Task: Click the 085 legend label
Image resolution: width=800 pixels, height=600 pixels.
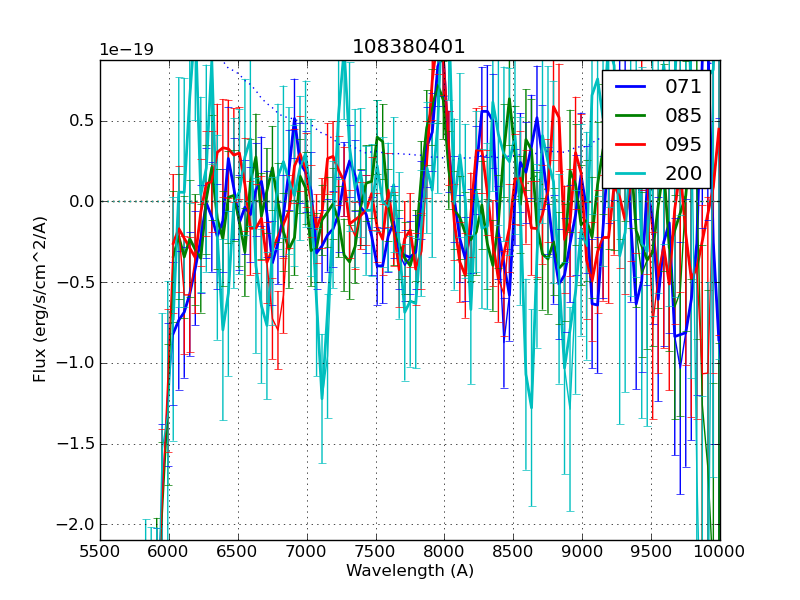Action: [x=684, y=115]
